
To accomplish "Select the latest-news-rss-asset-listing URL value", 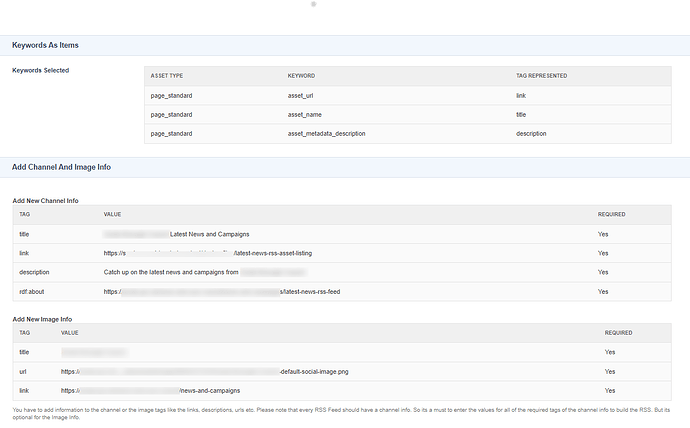I will [x=208, y=253].
